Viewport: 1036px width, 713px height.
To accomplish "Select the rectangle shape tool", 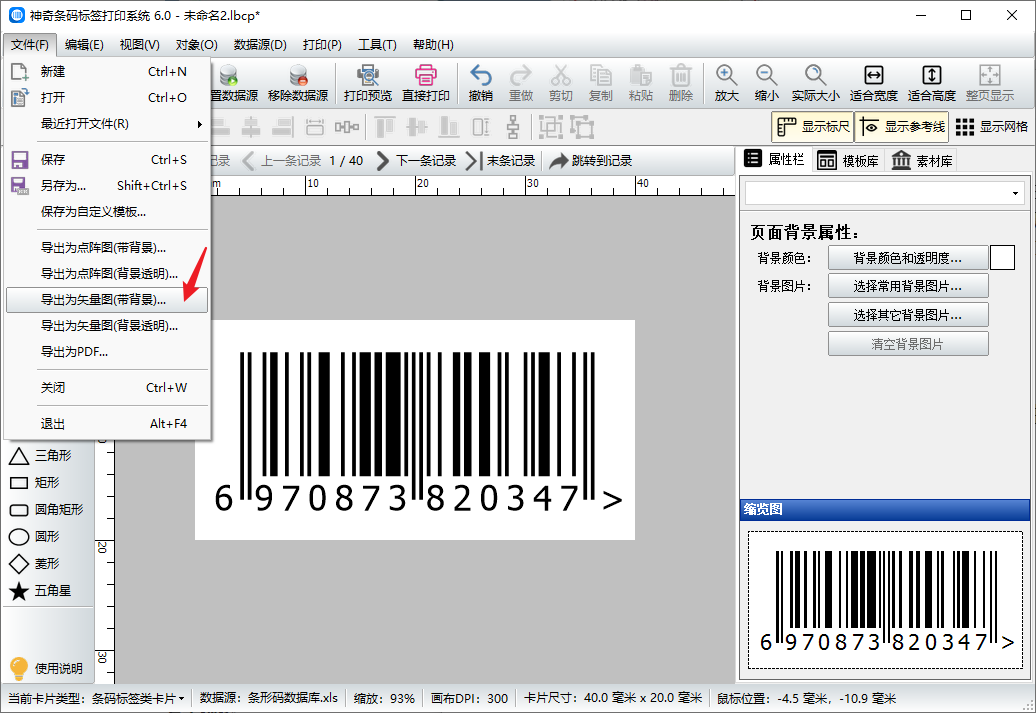I will pos(34,483).
